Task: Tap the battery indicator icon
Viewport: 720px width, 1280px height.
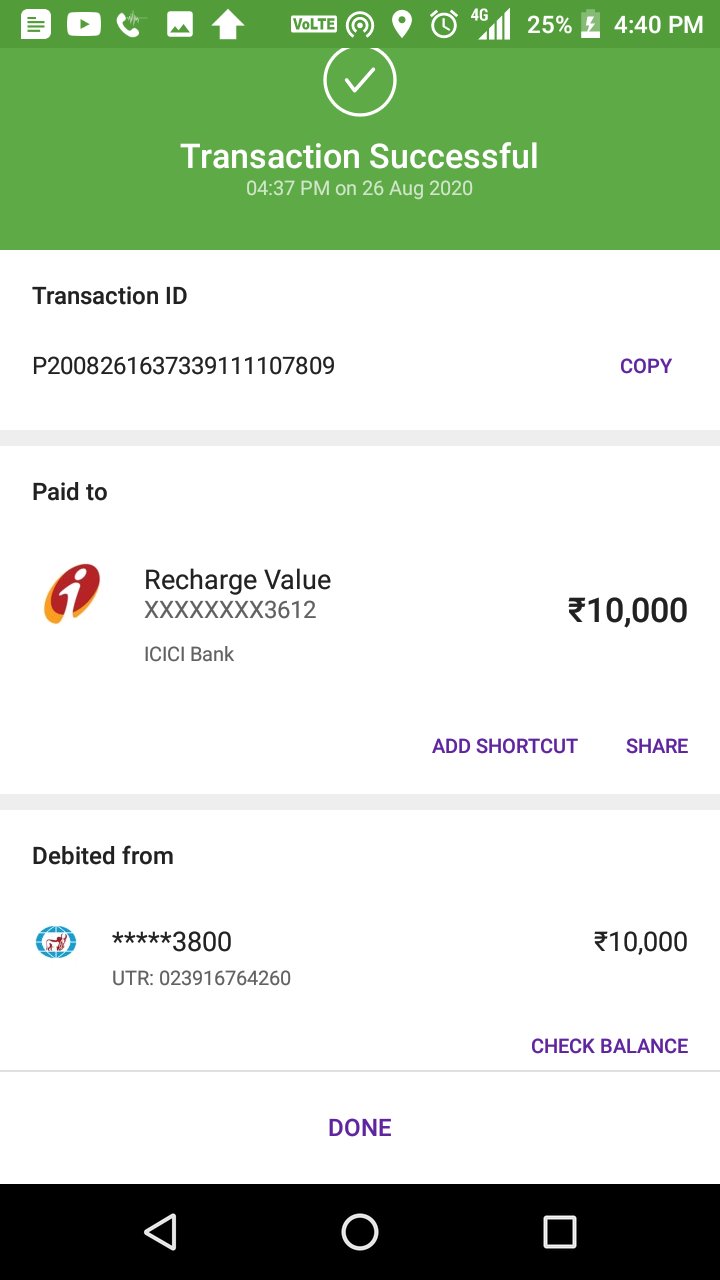Action: pos(591,24)
